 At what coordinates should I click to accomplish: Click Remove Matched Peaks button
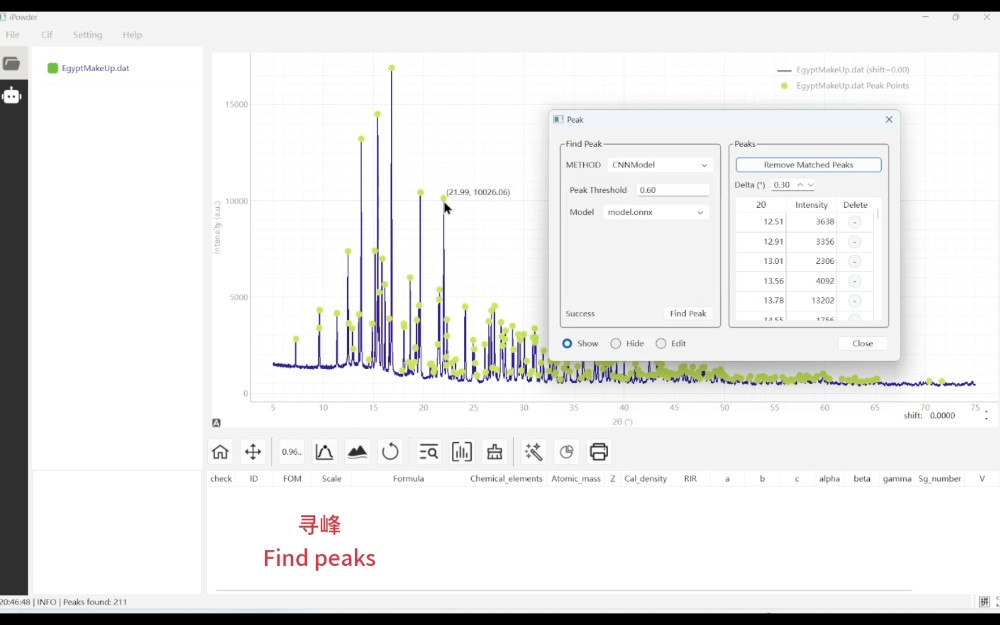pyautogui.click(x=808, y=165)
